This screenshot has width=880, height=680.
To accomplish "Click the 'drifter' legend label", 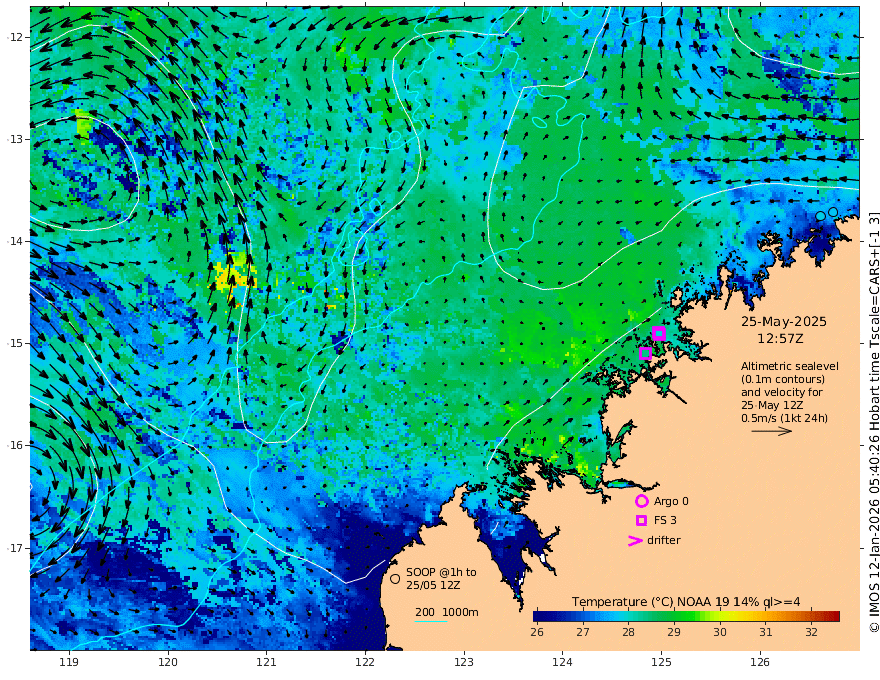I will click(664, 540).
